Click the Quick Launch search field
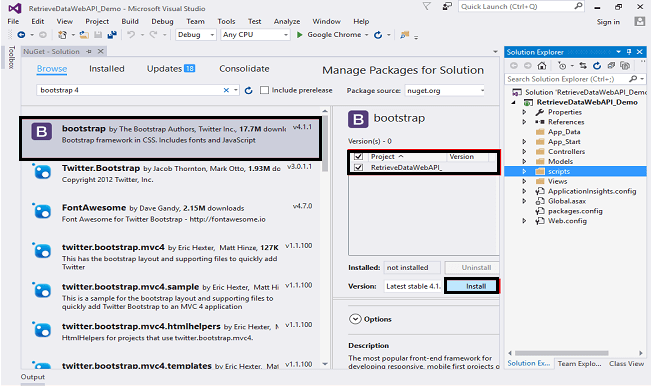 click(x=521, y=7)
